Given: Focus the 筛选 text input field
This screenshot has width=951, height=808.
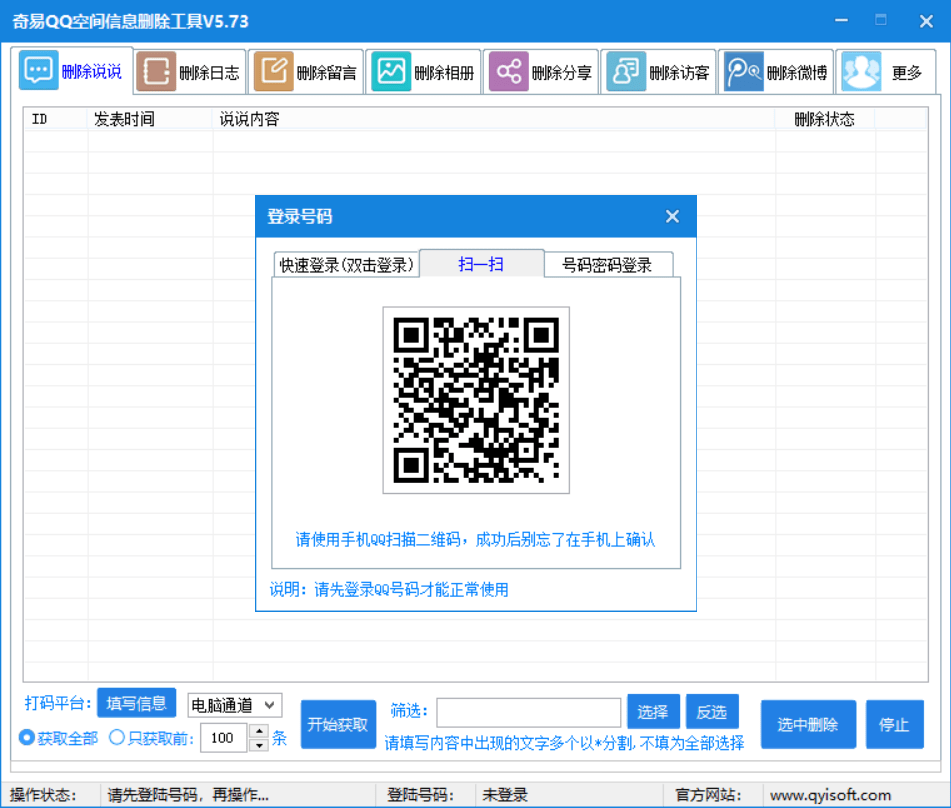Looking at the screenshot, I should click(529, 712).
